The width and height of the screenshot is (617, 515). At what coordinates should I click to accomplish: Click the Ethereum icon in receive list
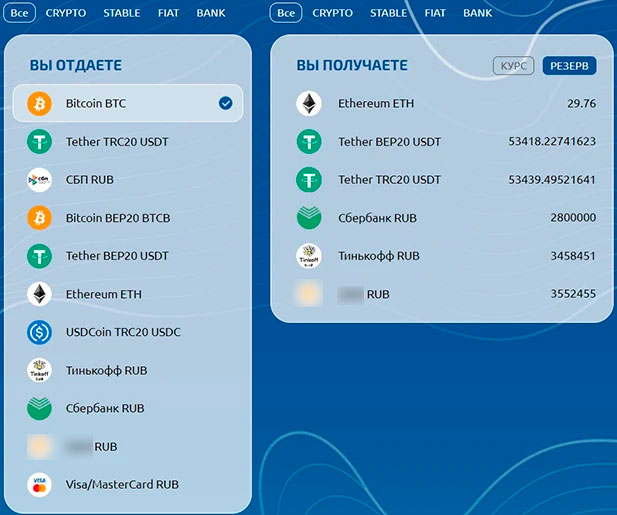click(x=309, y=103)
